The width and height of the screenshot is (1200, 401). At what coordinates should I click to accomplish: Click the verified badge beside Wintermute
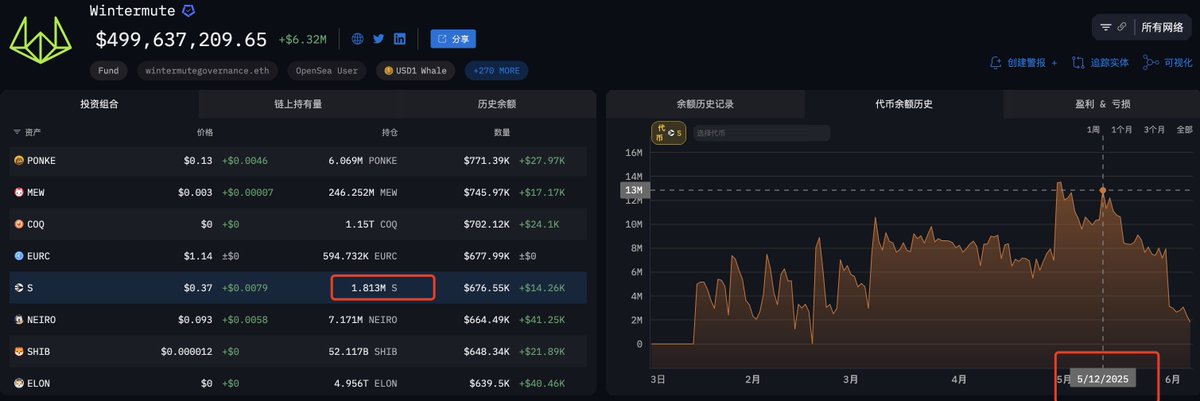tap(188, 11)
